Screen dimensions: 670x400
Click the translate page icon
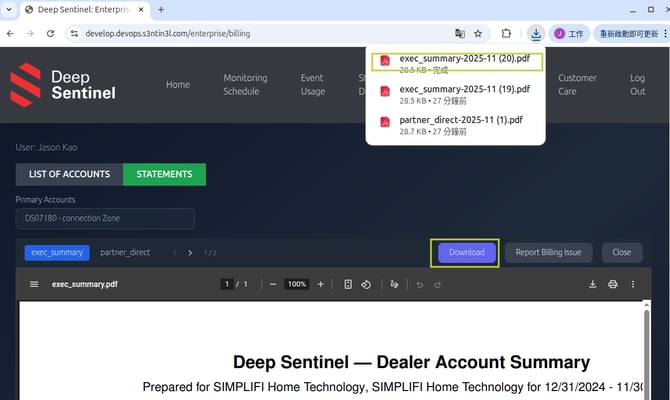(460, 33)
